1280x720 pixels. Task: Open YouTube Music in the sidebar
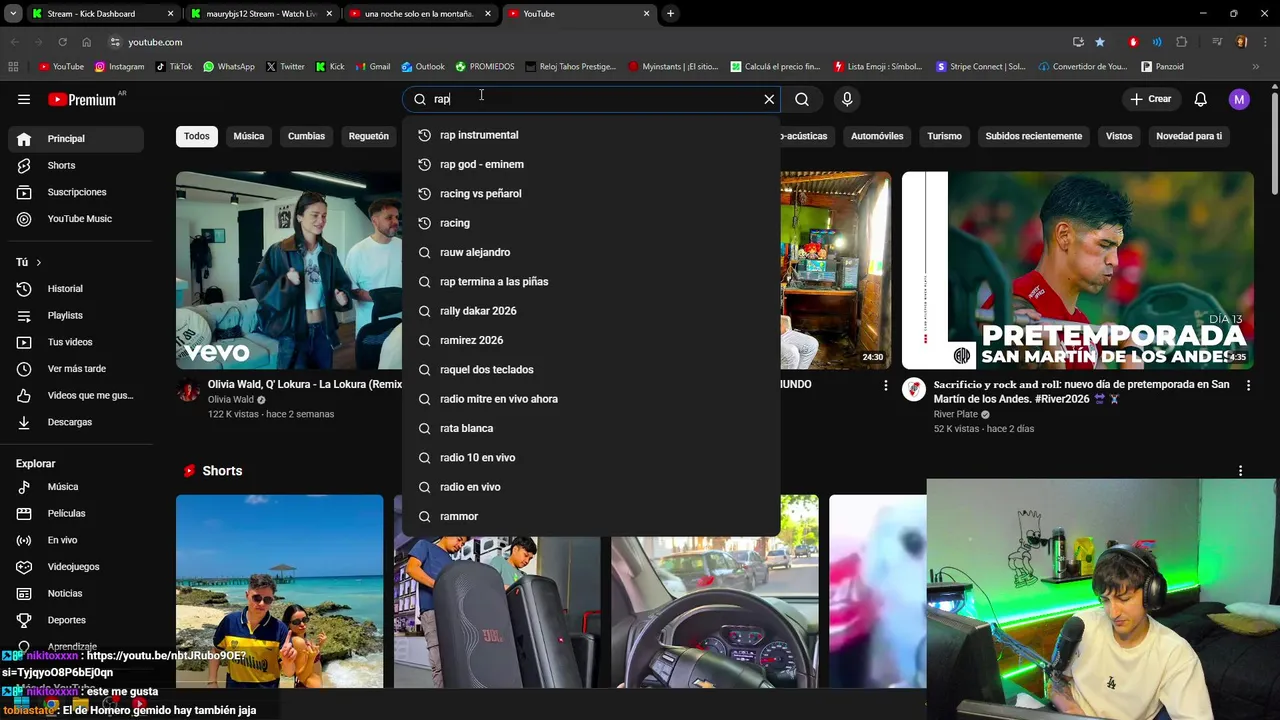point(76,219)
